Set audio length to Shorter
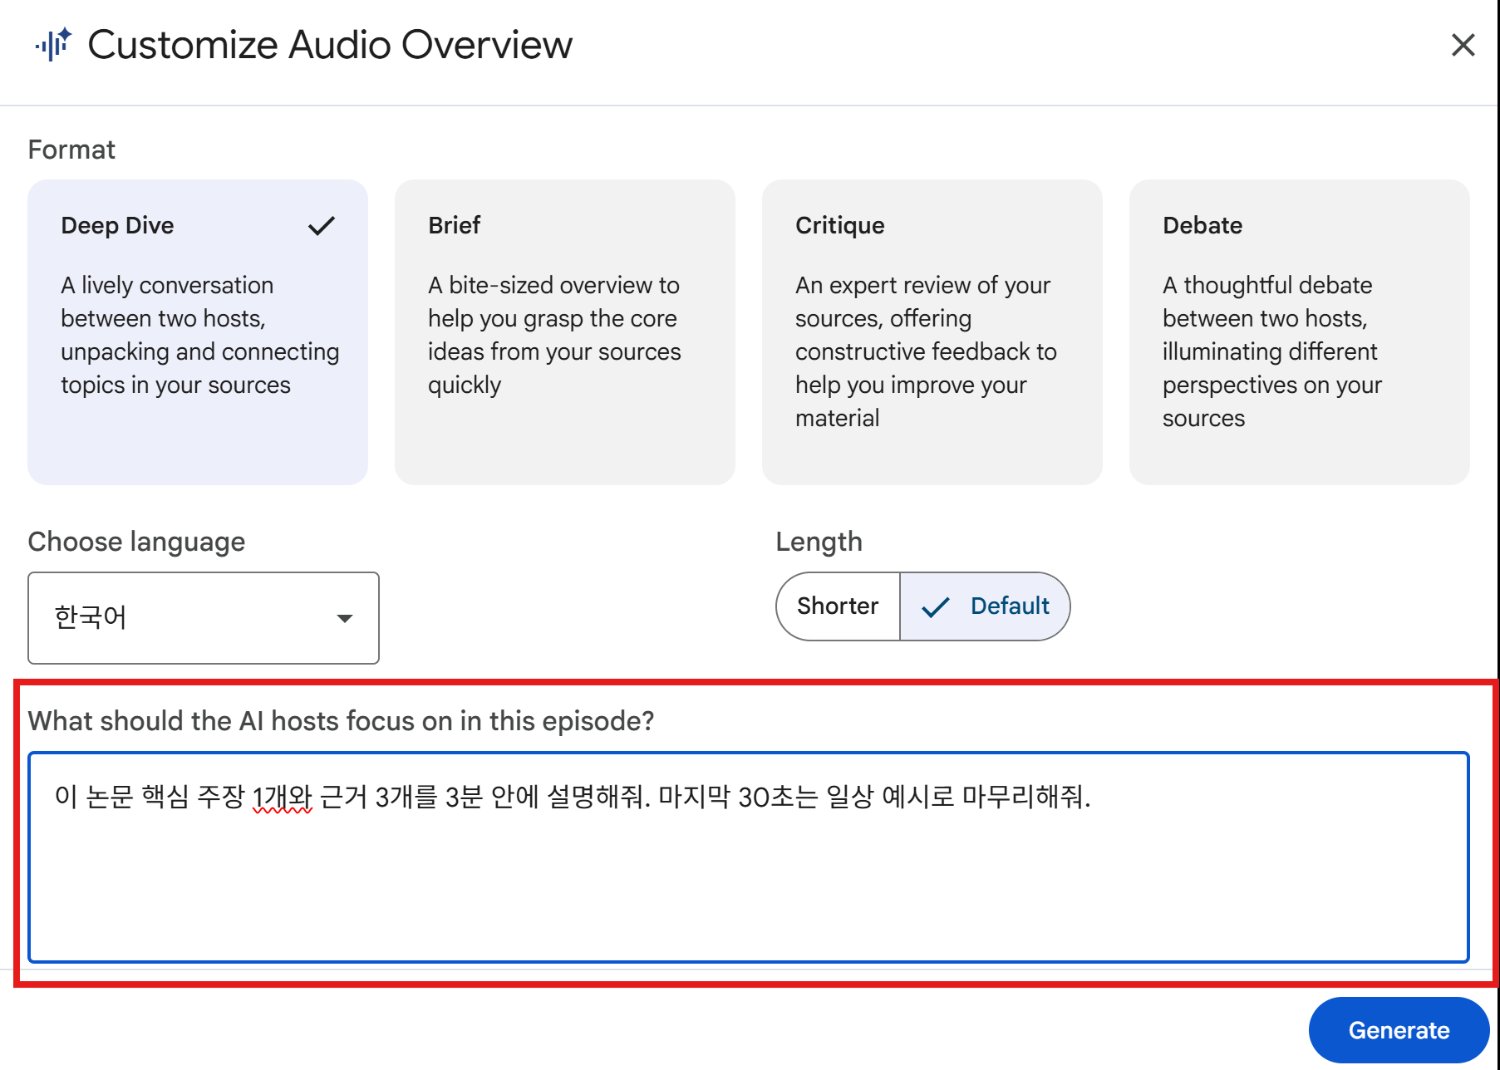Image resolution: width=1500 pixels, height=1070 pixels. pos(838,606)
